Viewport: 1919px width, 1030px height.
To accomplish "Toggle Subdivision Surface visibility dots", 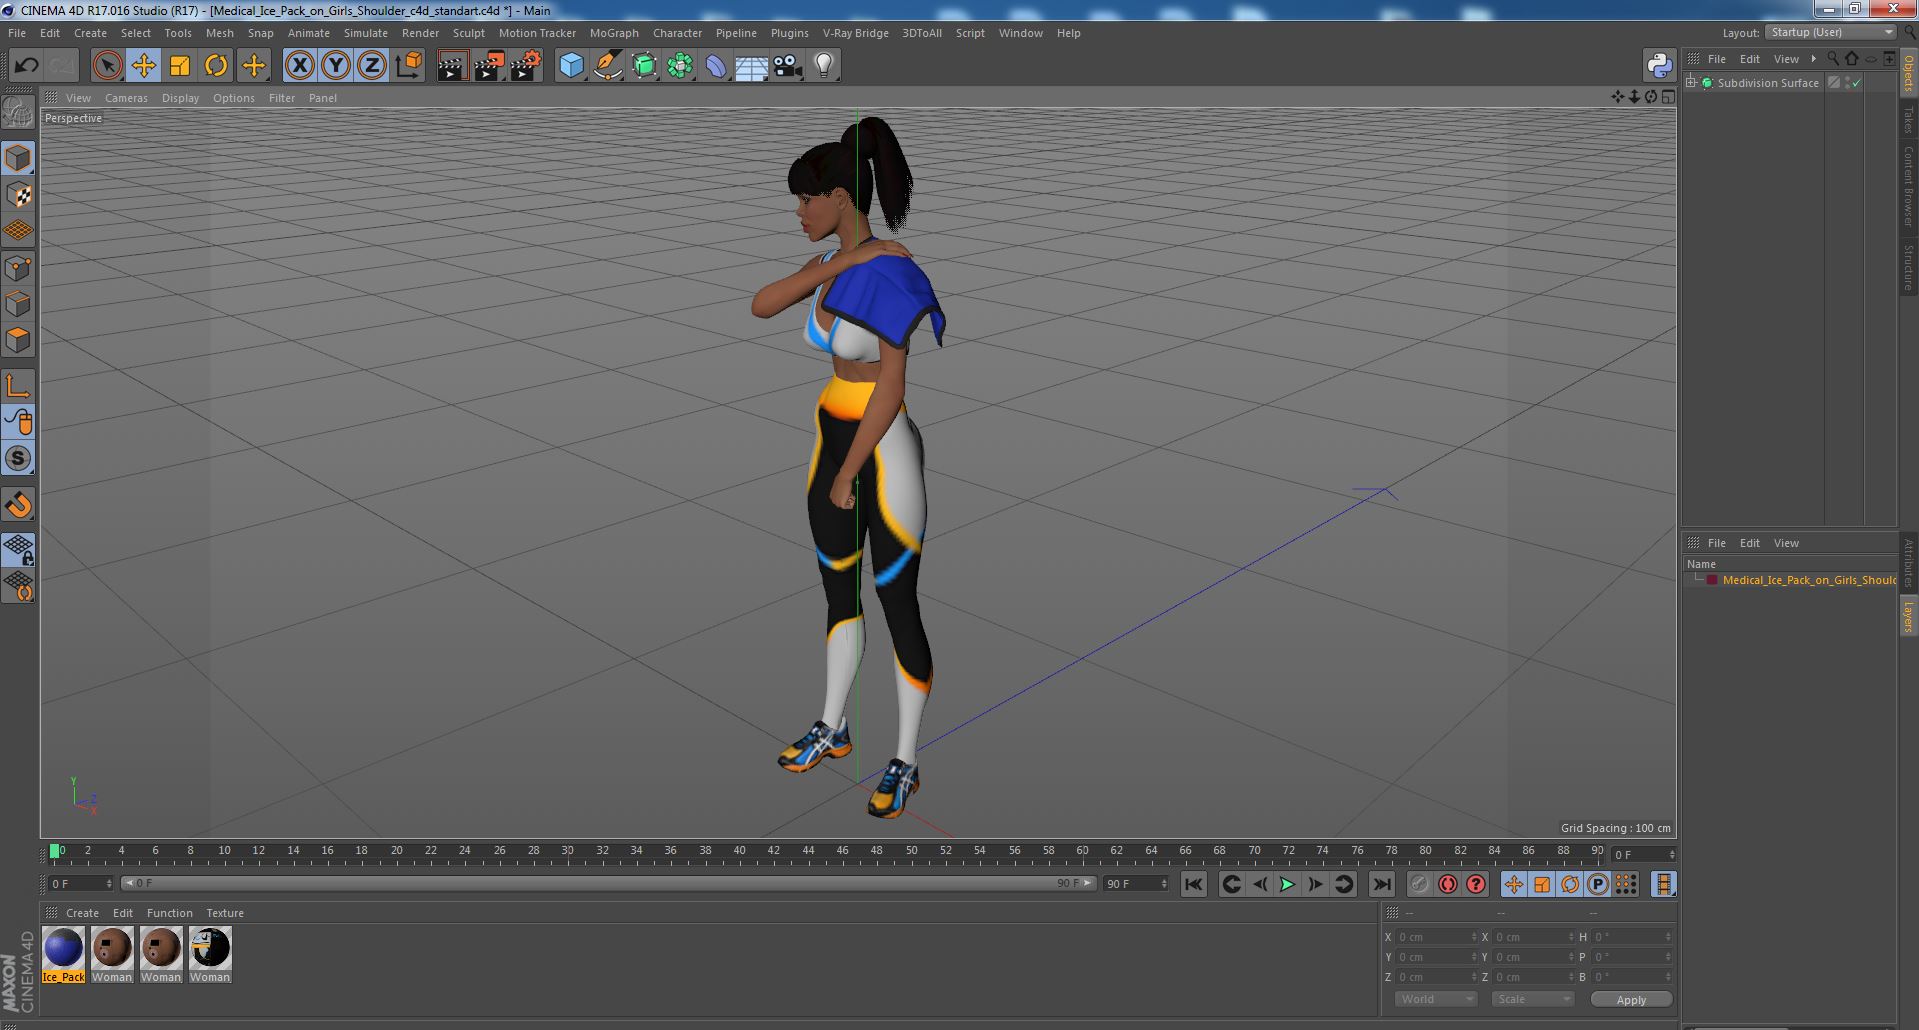I will click(1847, 83).
